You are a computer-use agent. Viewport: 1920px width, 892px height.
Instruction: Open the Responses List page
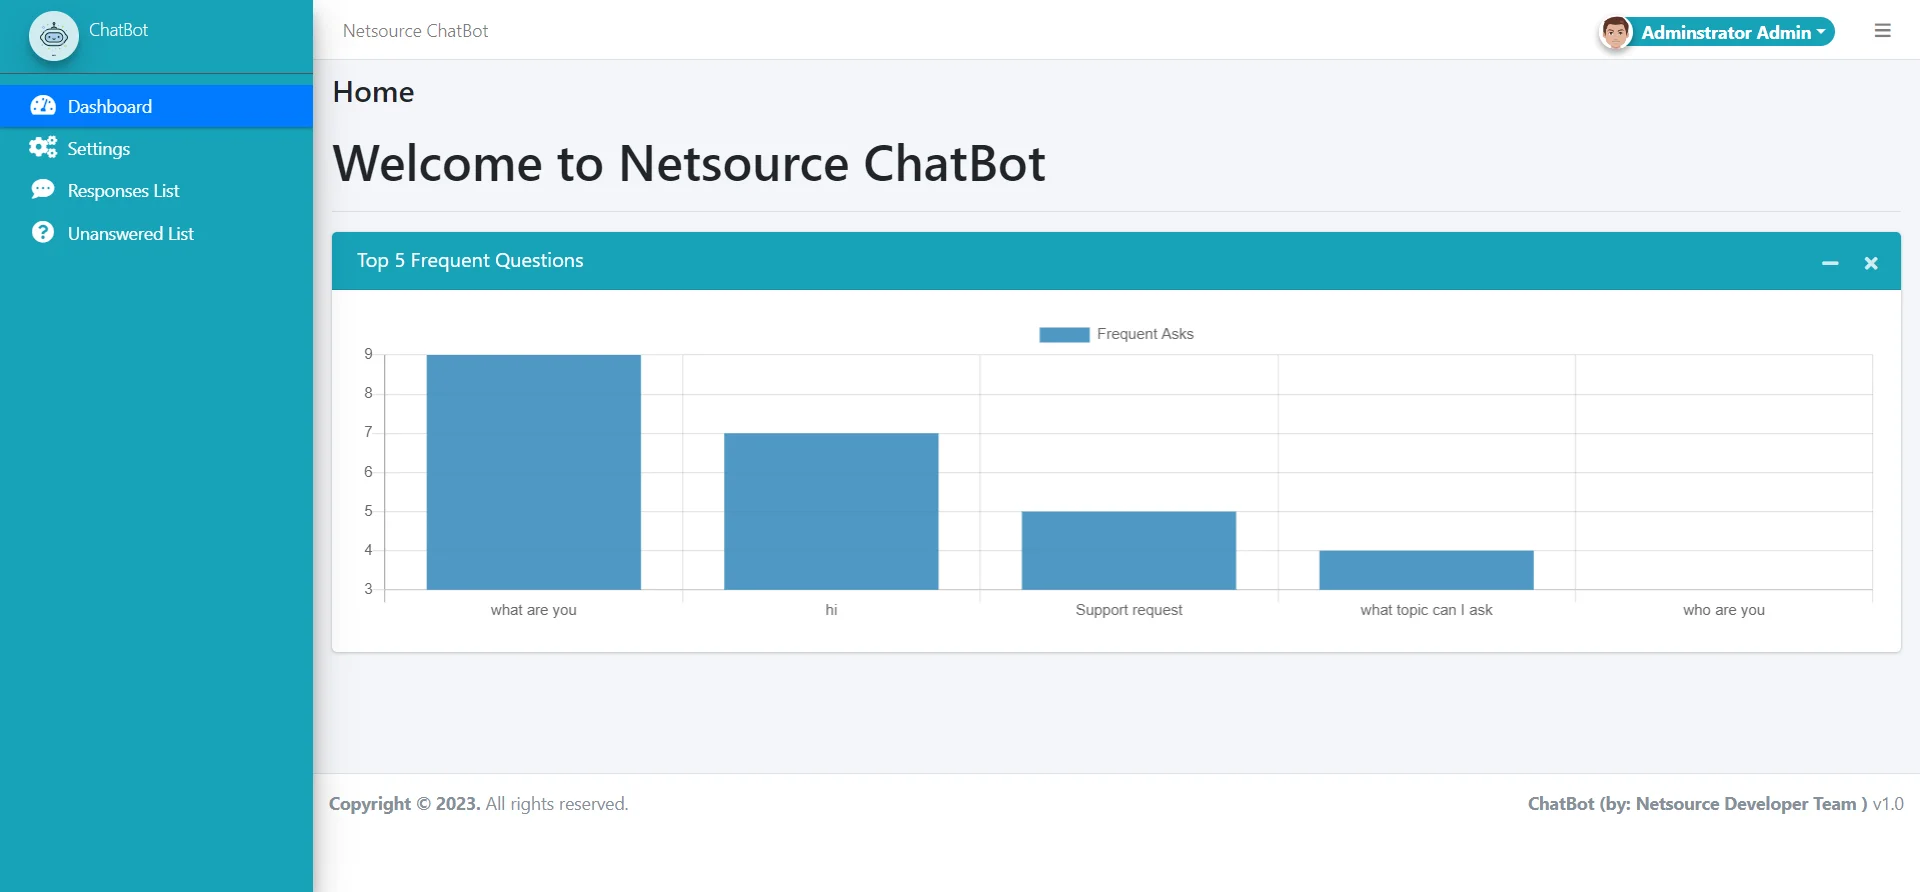(156, 190)
